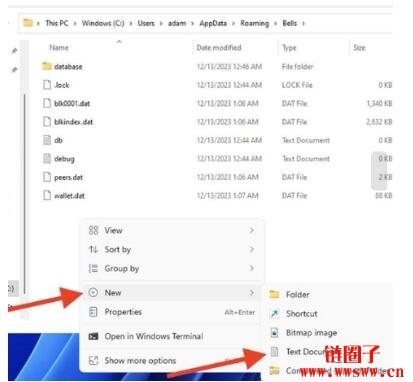Choose the Folder icon in New submenu
The width and height of the screenshot is (413, 382).
[274, 294]
